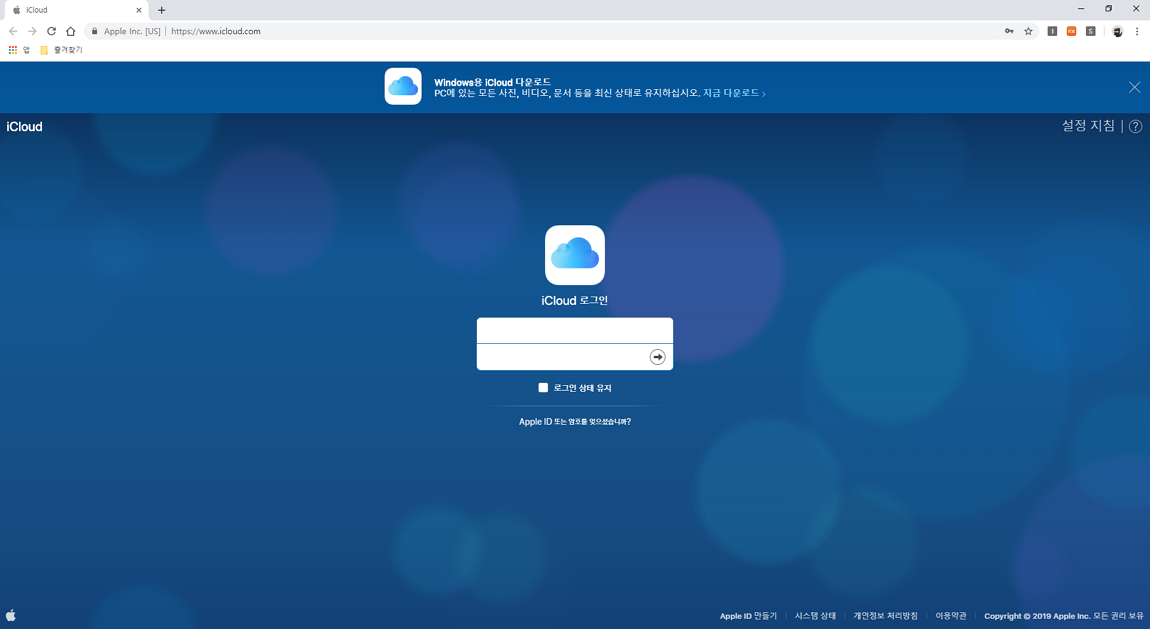This screenshot has height=629, width=1150.
Task: Click the iCloud logo text at top left
Action: tap(24, 127)
